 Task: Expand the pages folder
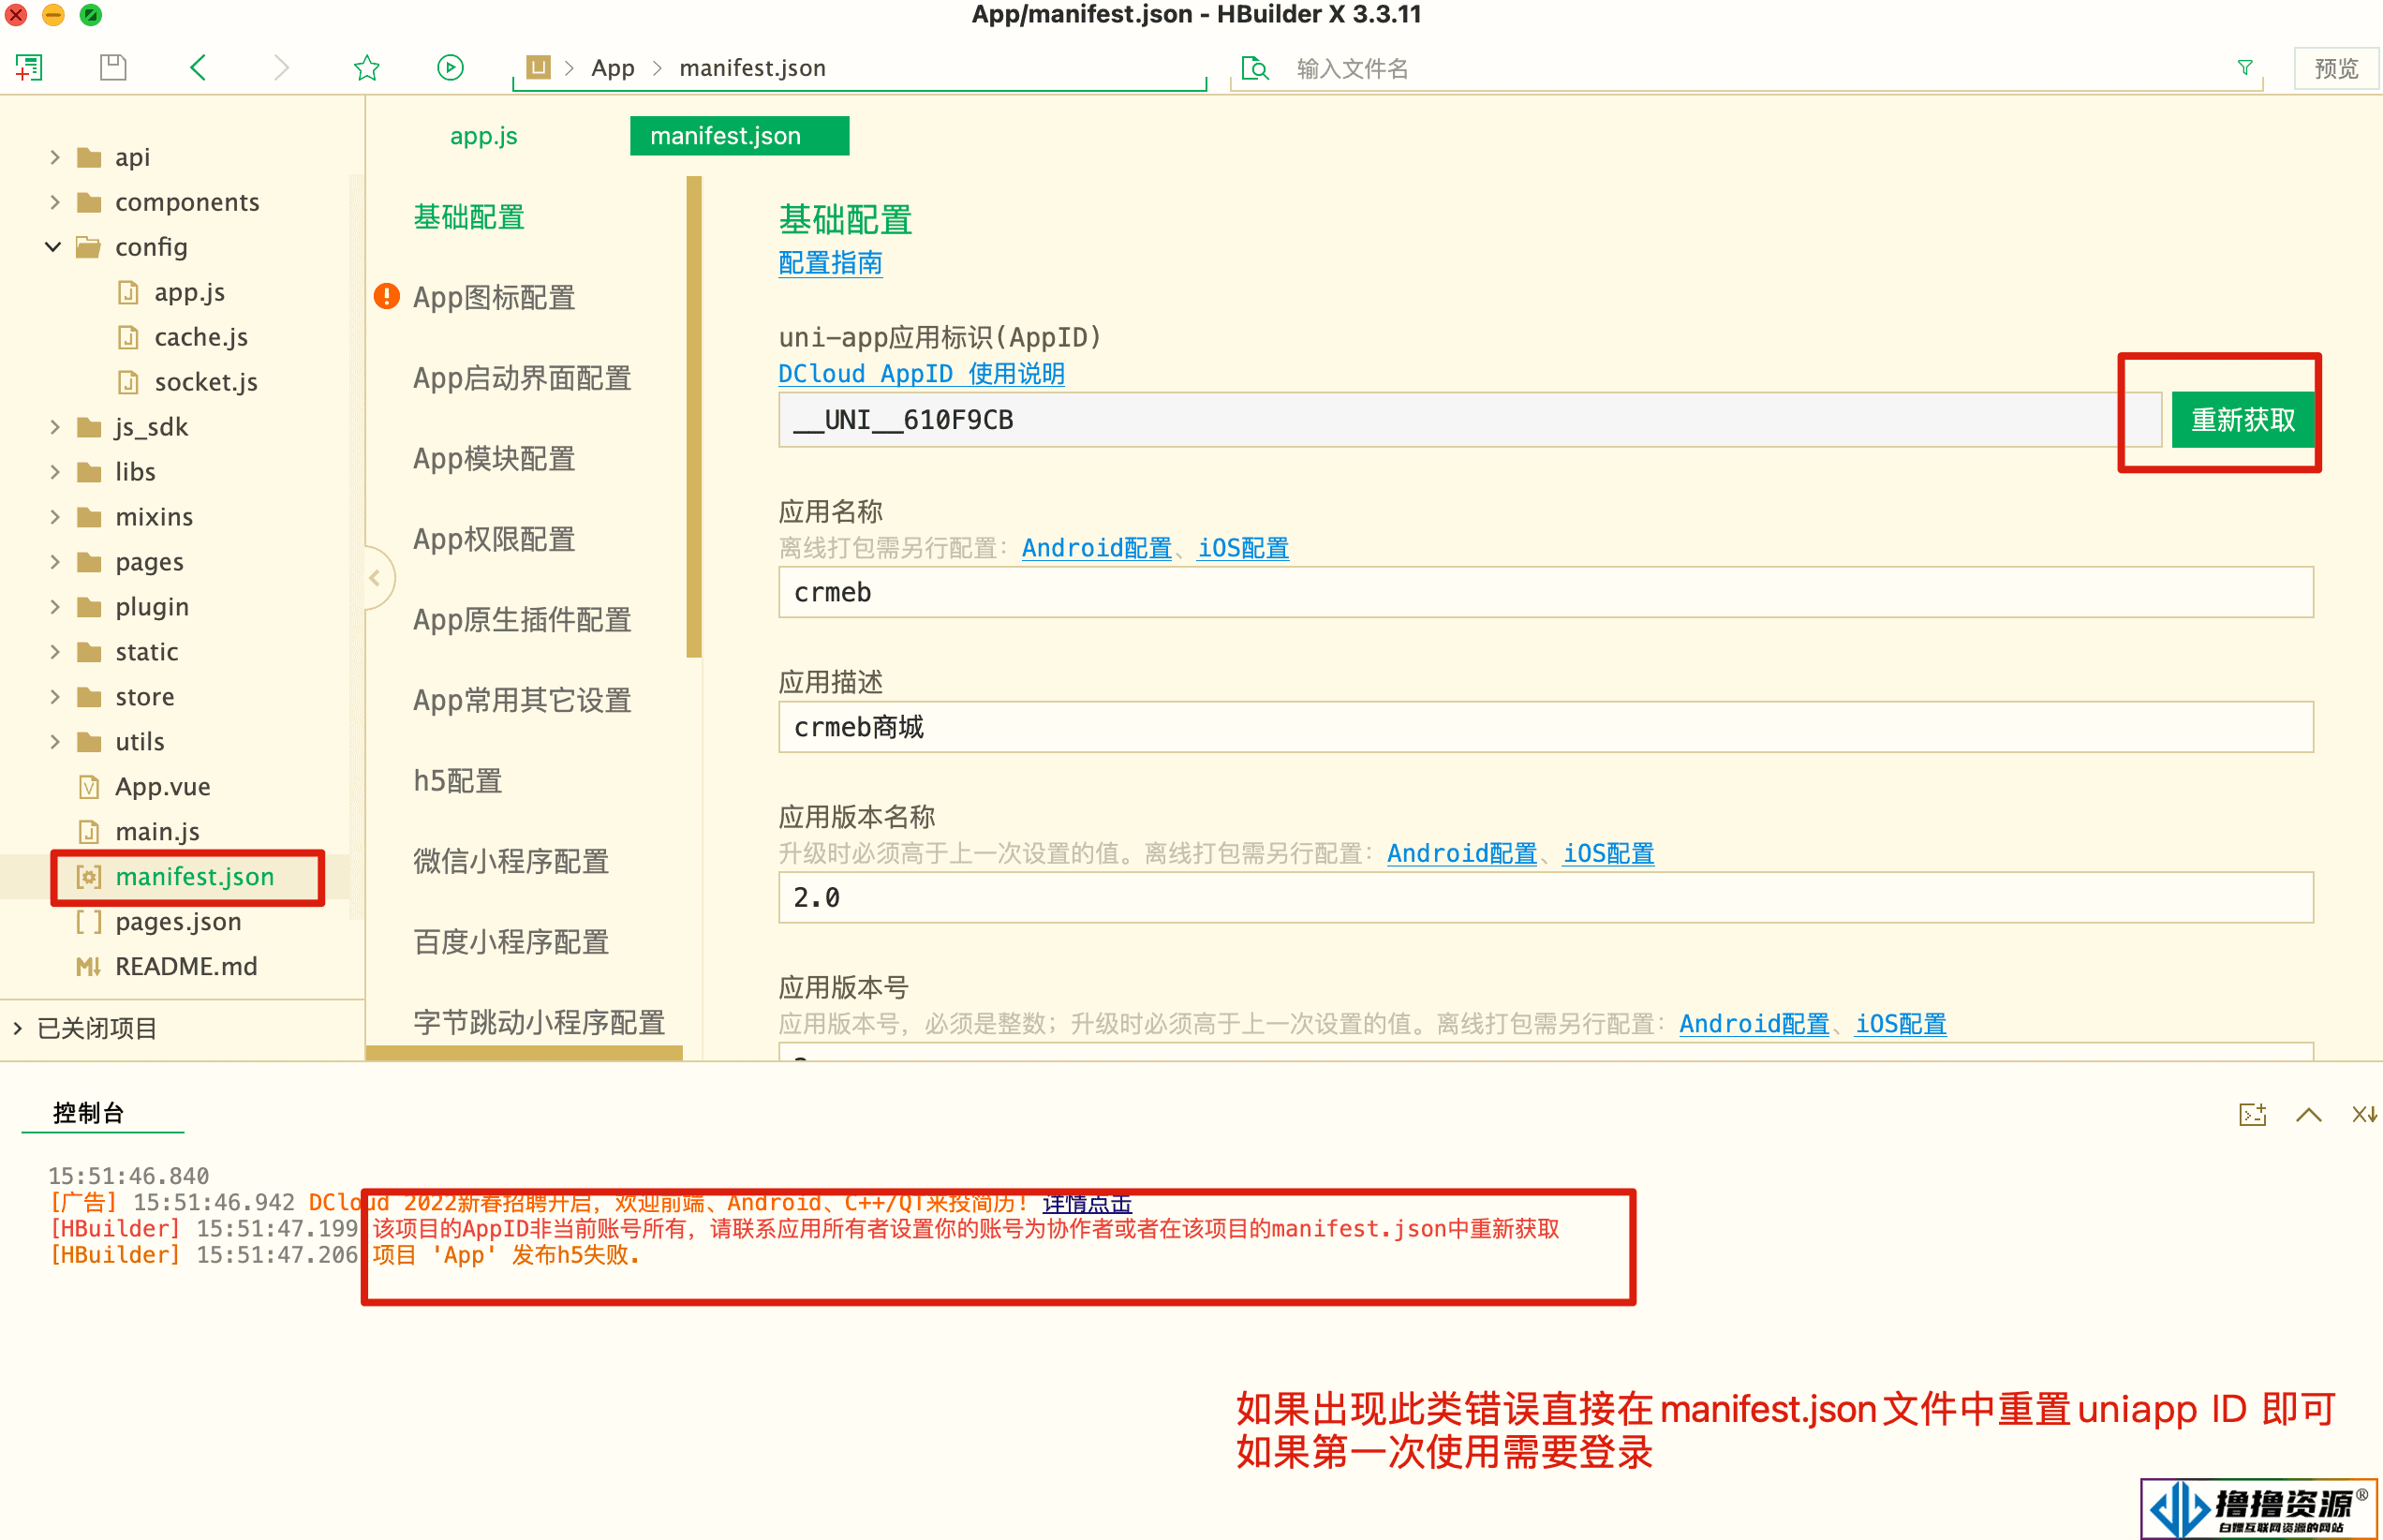point(55,562)
